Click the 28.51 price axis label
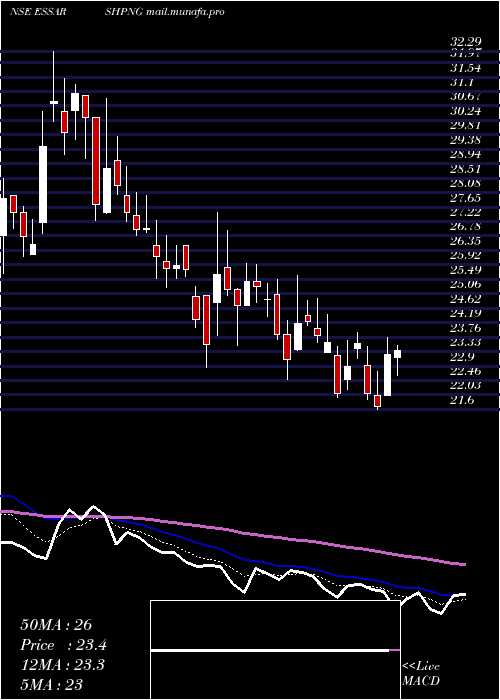Viewport: 500px width, 700px height. pos(466,169)
